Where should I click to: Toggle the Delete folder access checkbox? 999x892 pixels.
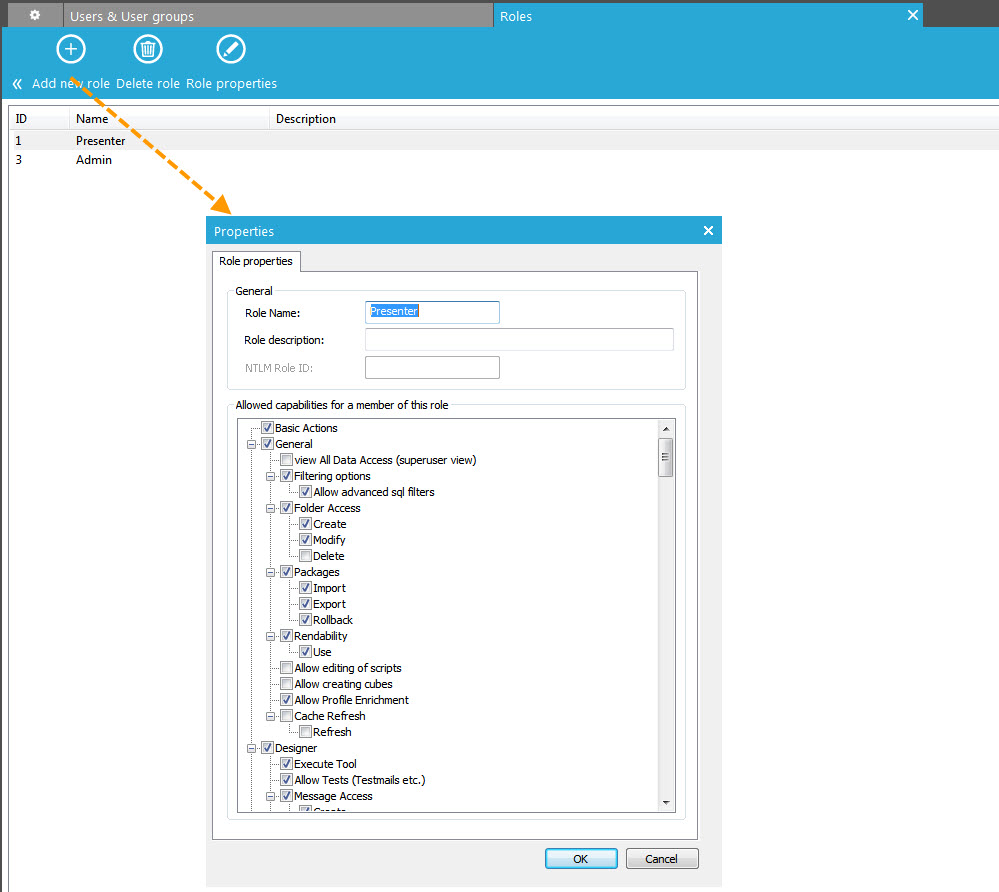tap(306, 556)
